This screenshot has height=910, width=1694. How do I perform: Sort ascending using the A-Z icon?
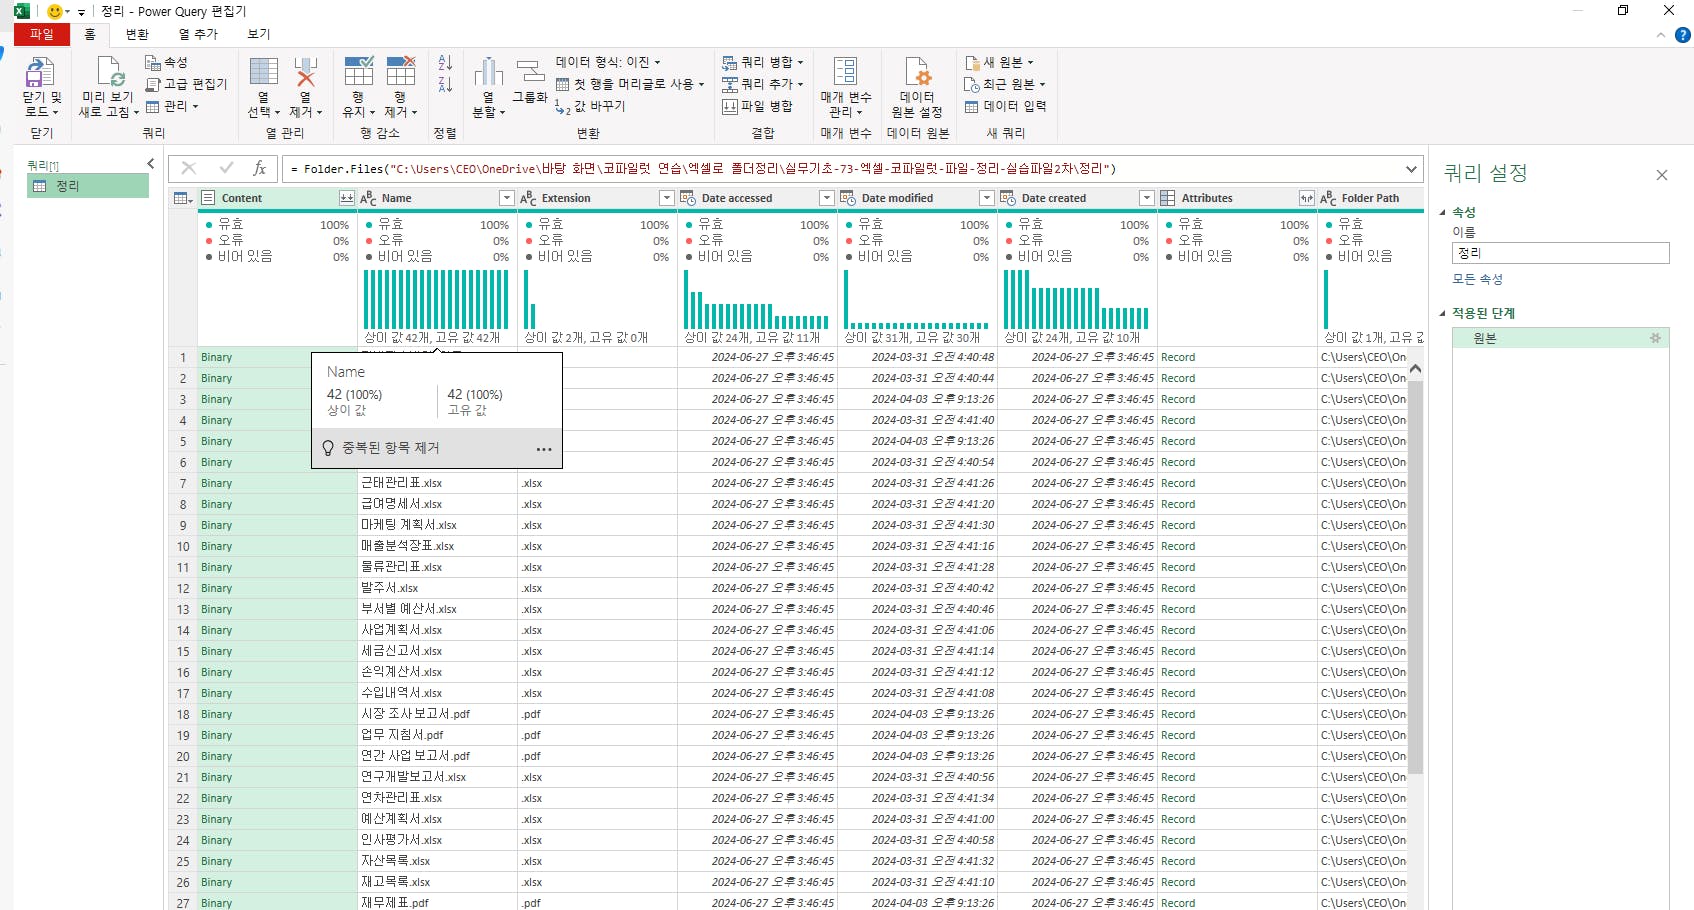pyautogui.click(x=445, y=63)
